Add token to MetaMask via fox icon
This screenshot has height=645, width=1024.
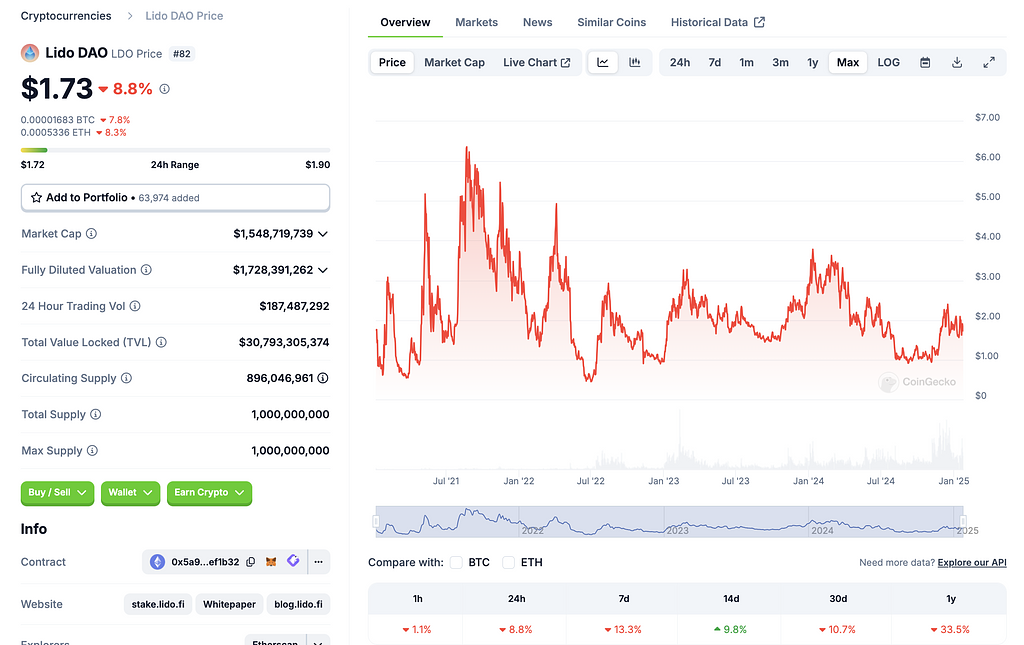click(x=272, y=562)
